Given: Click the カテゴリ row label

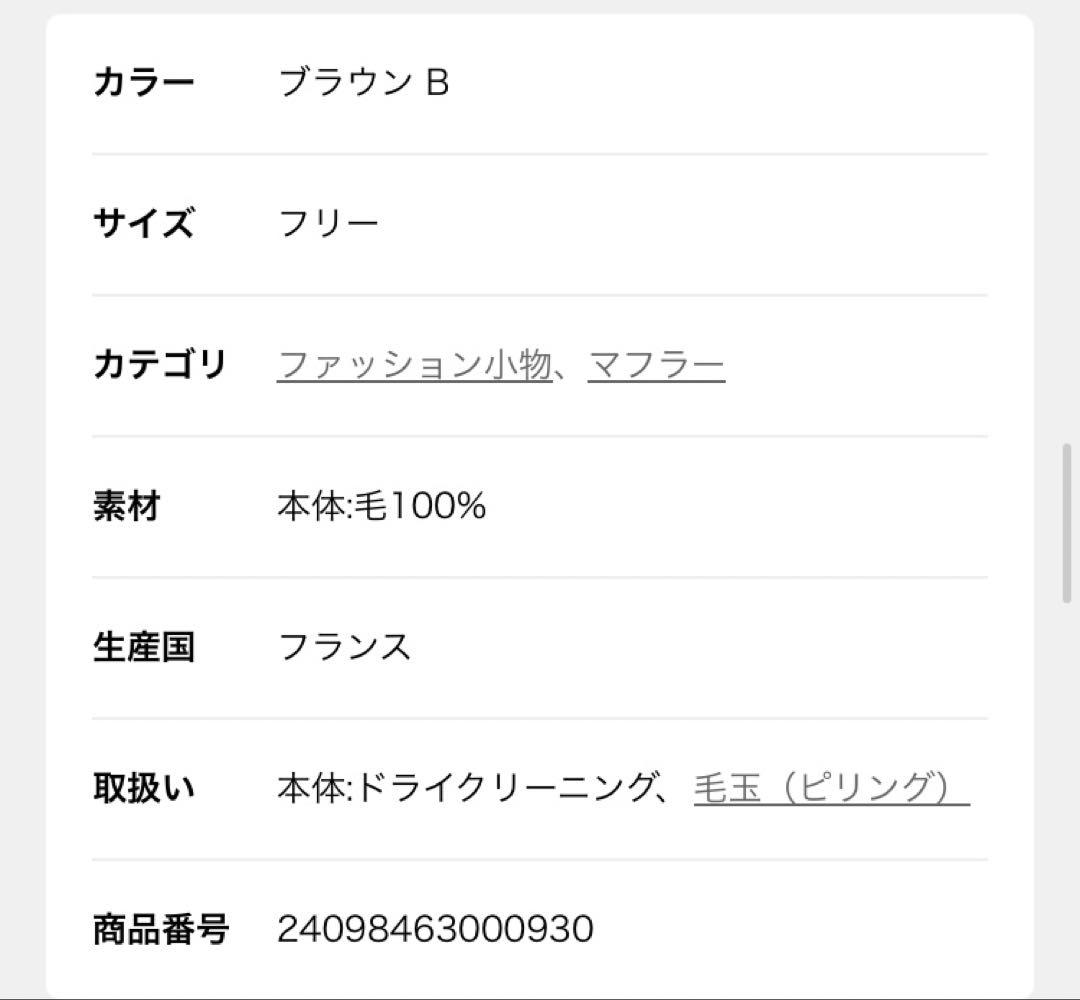Looking at the screenshot, I should [160, 365].
